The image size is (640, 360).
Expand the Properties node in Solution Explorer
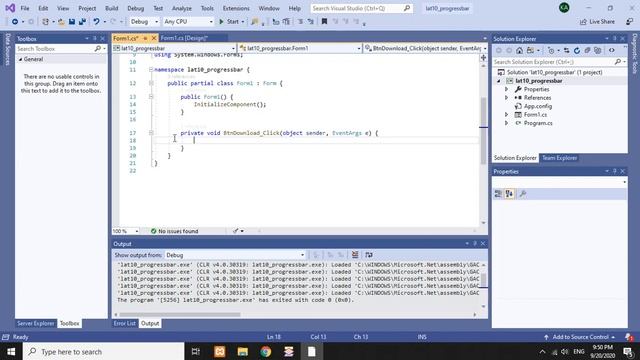pos(507,89)
